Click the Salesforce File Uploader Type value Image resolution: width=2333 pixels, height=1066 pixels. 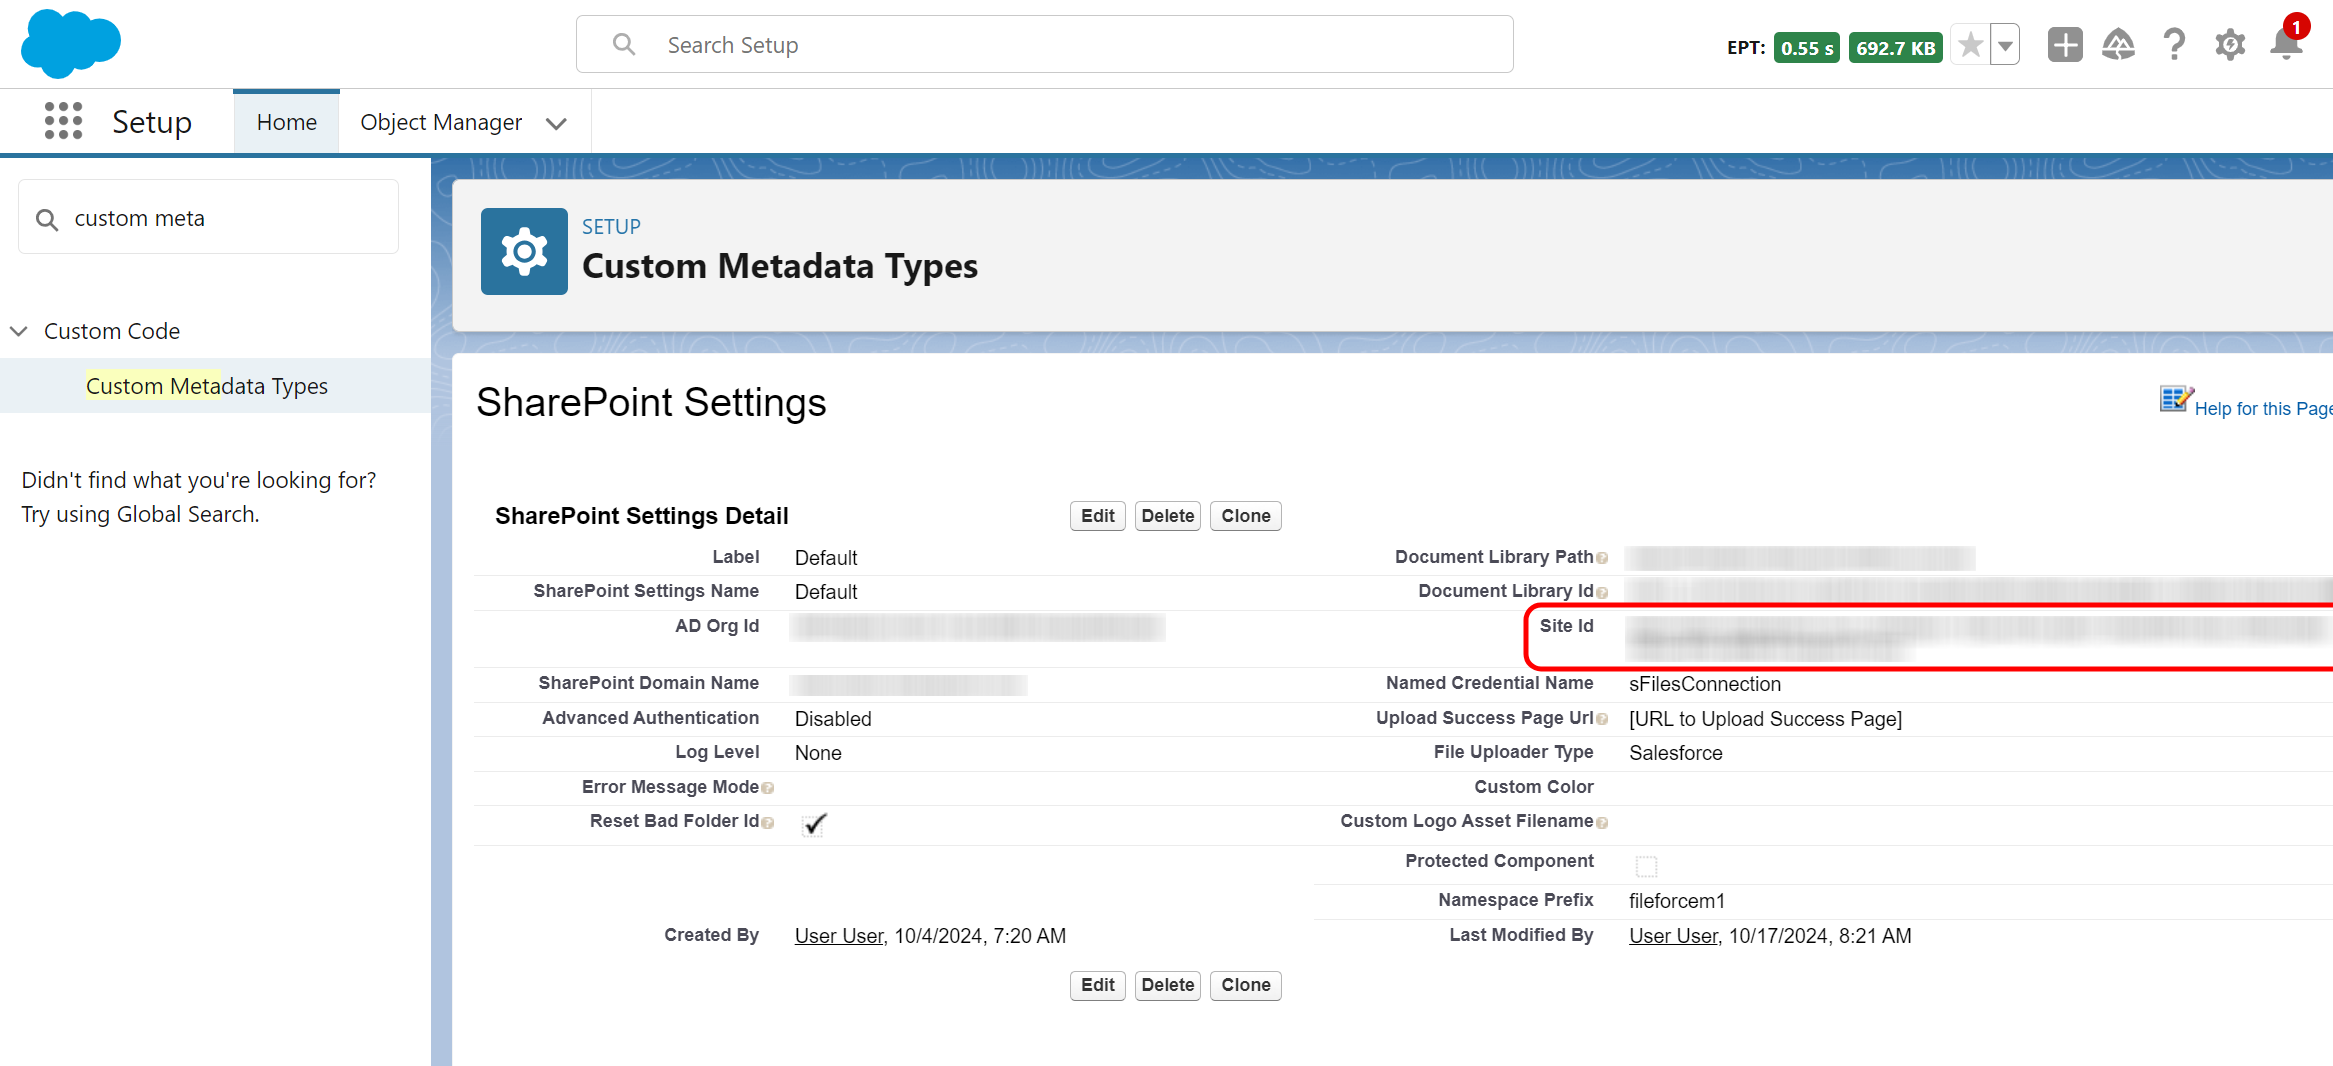click(1676, 753)
